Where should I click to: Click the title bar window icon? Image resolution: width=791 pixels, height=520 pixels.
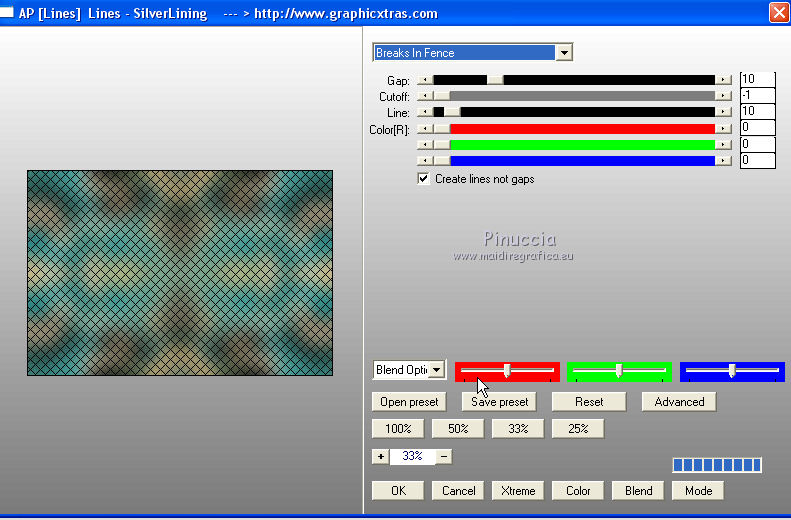(x=7, y=12)
